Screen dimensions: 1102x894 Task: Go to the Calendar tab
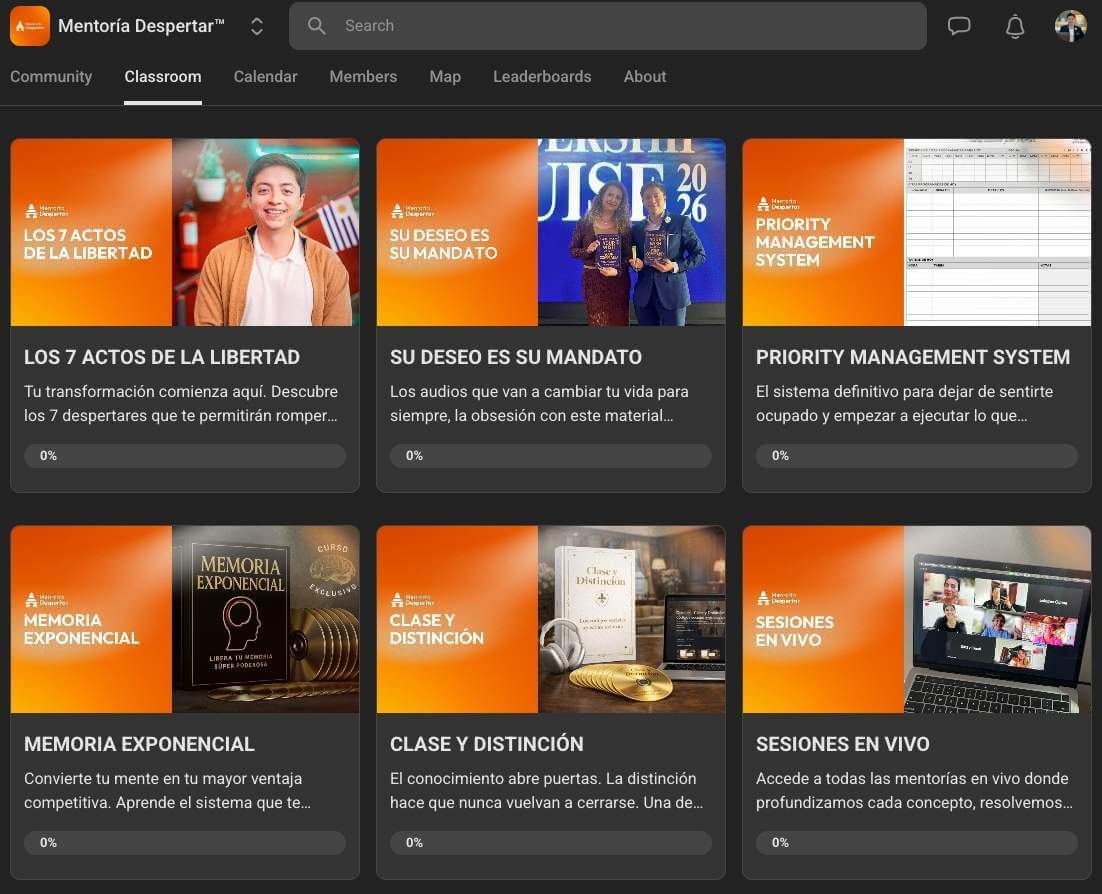(265, 77)
